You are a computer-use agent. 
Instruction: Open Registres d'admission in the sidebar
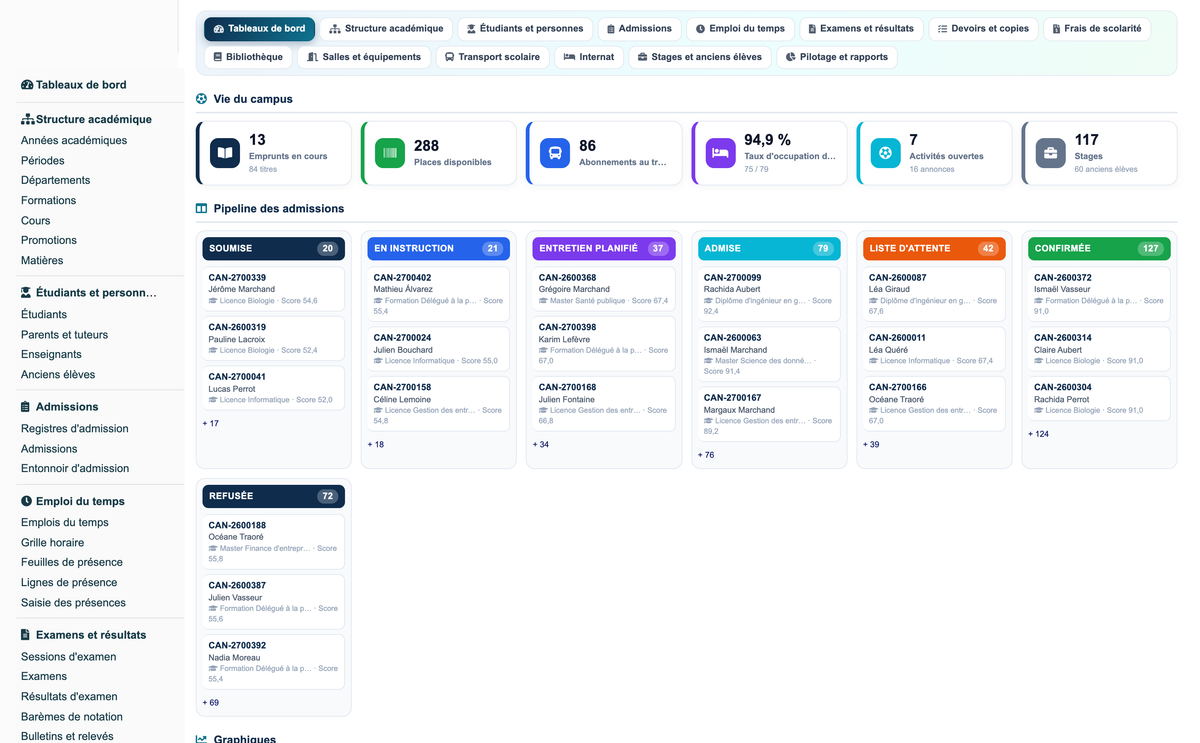click(x=75, y=429)
